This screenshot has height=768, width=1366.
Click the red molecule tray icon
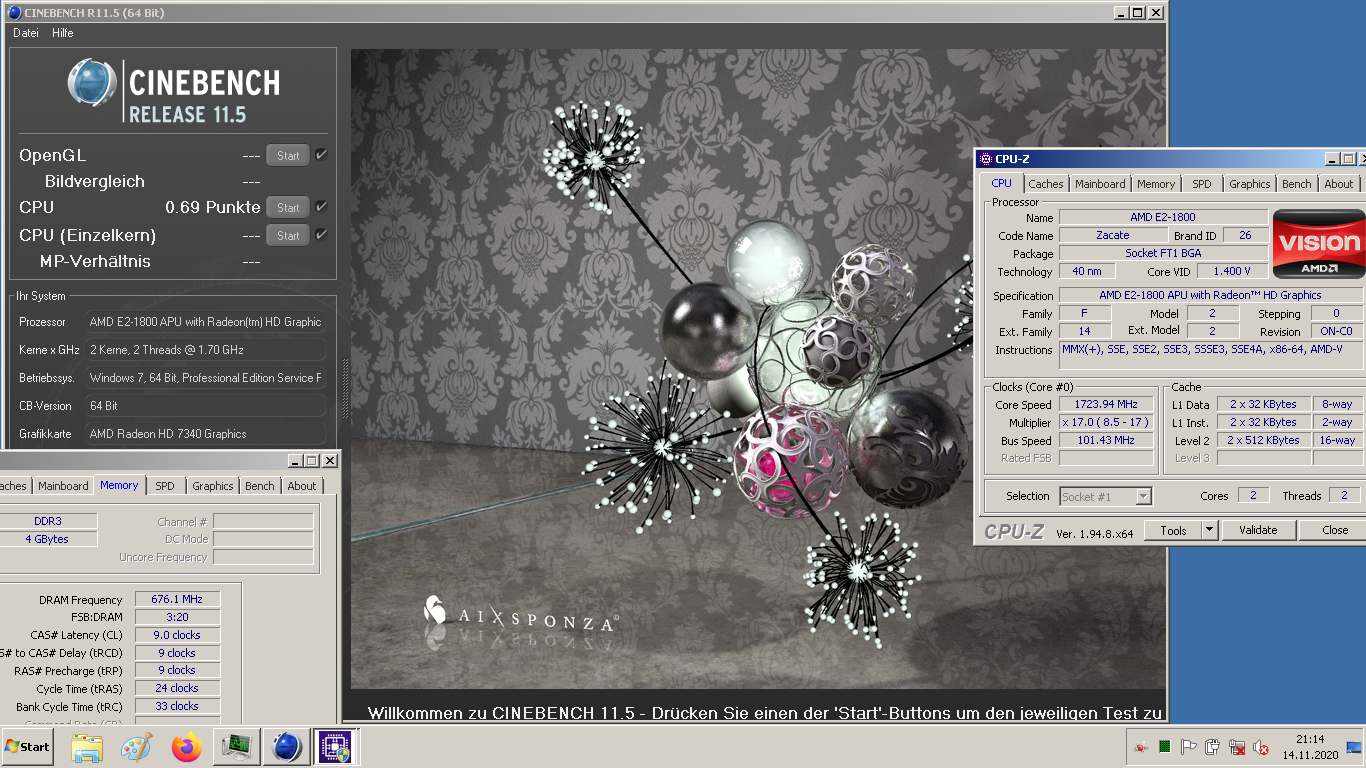click(1141, 747)
